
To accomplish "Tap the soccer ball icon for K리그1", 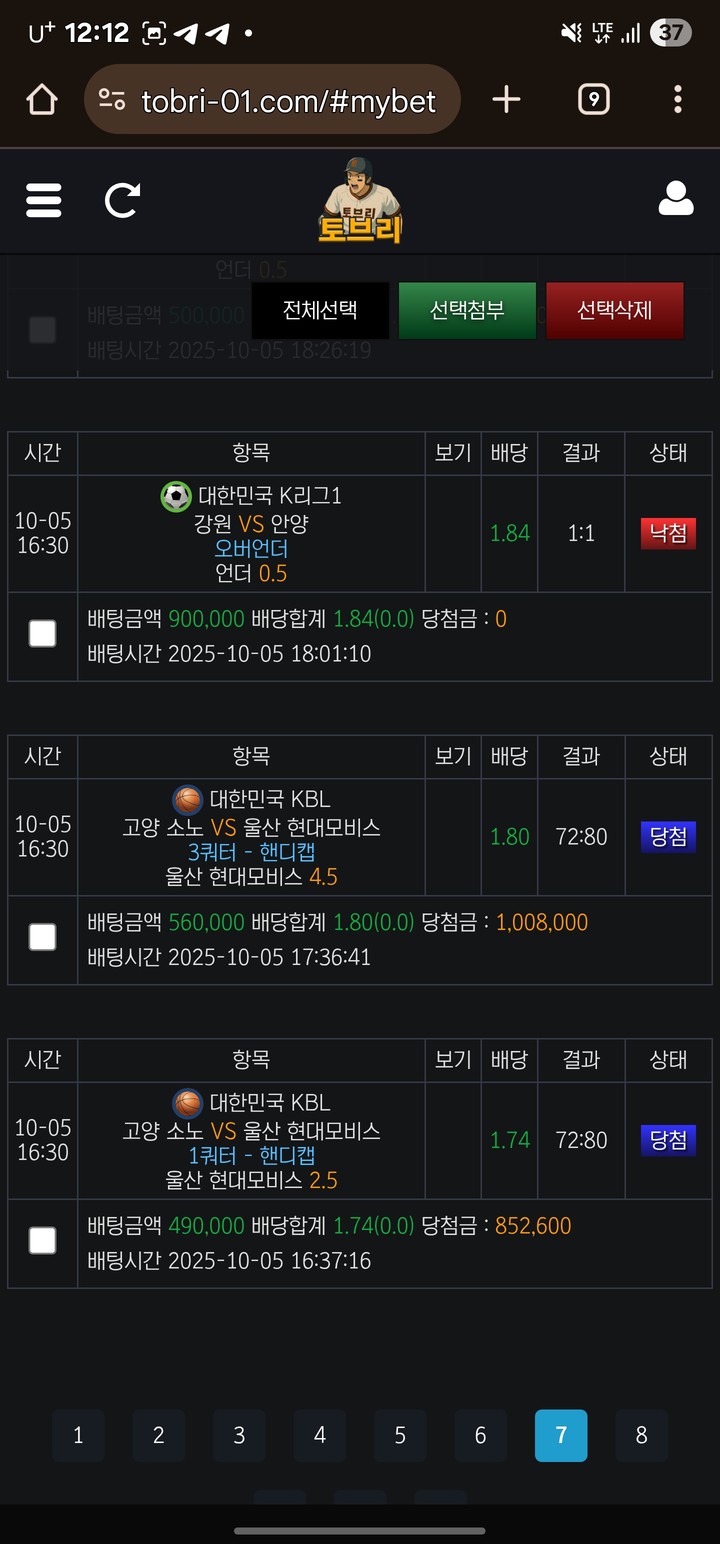I will tap(176, 496).
